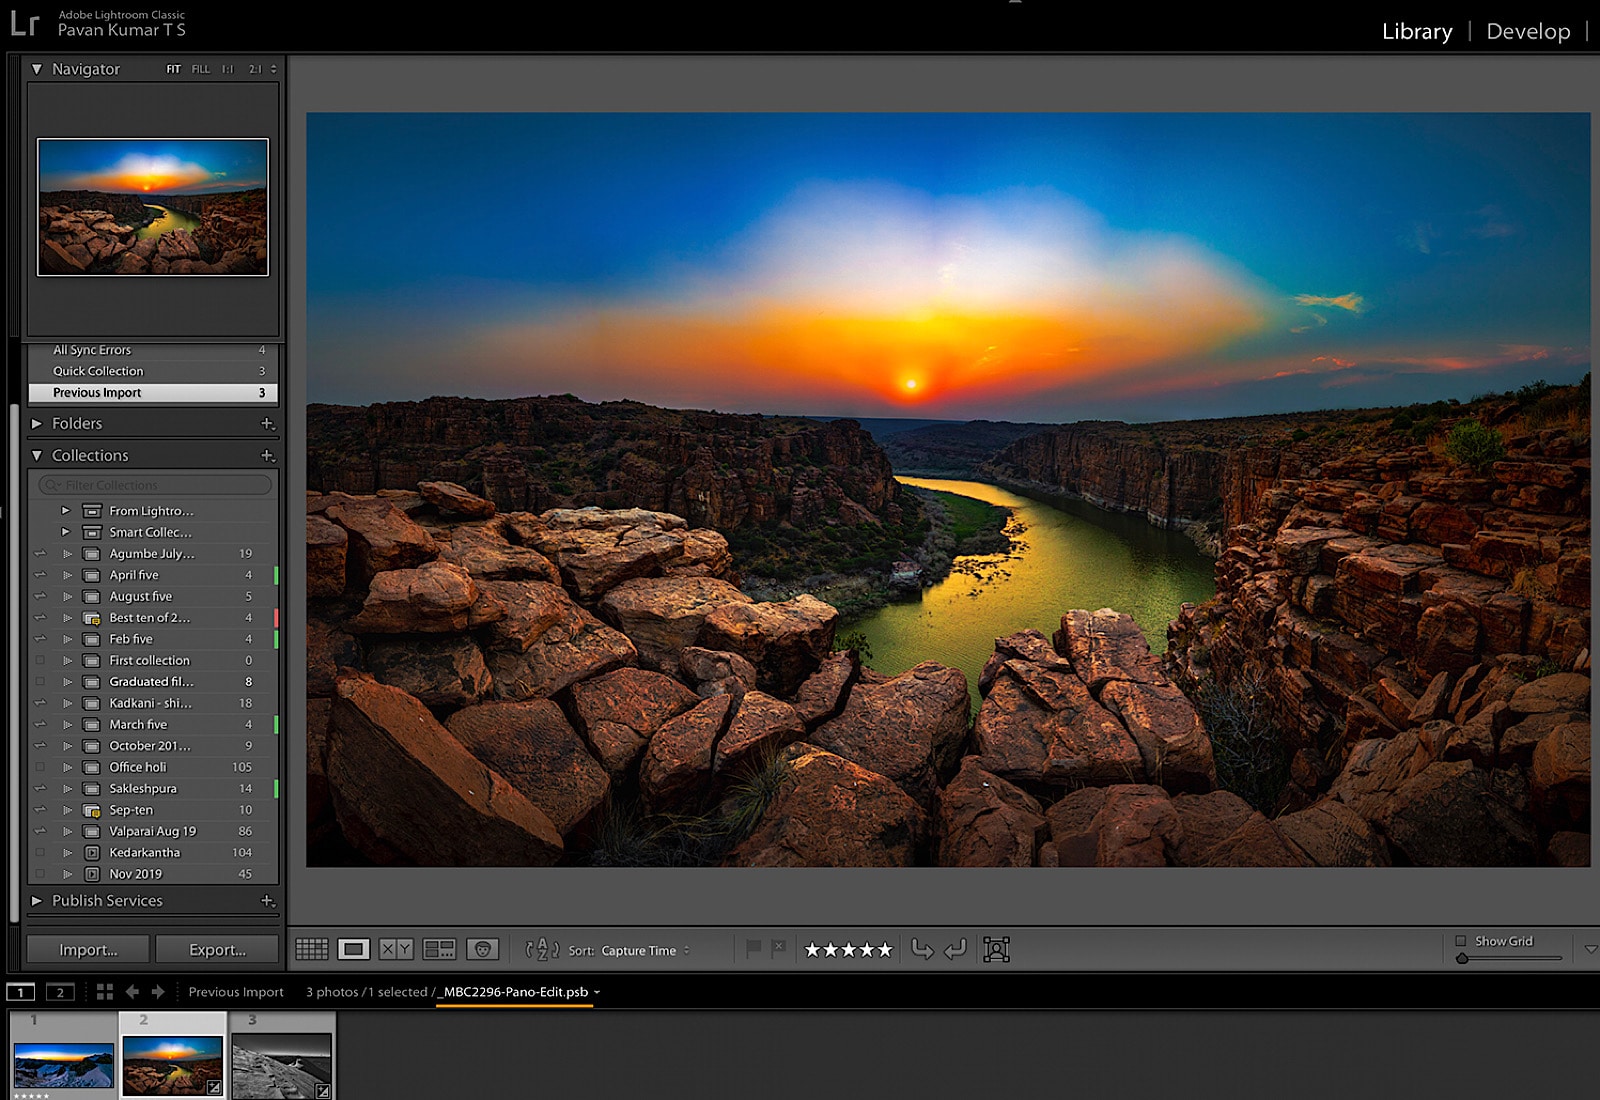Select filmstrip thumbnail 1 snowy sunset

click(x=64, y=1066)
